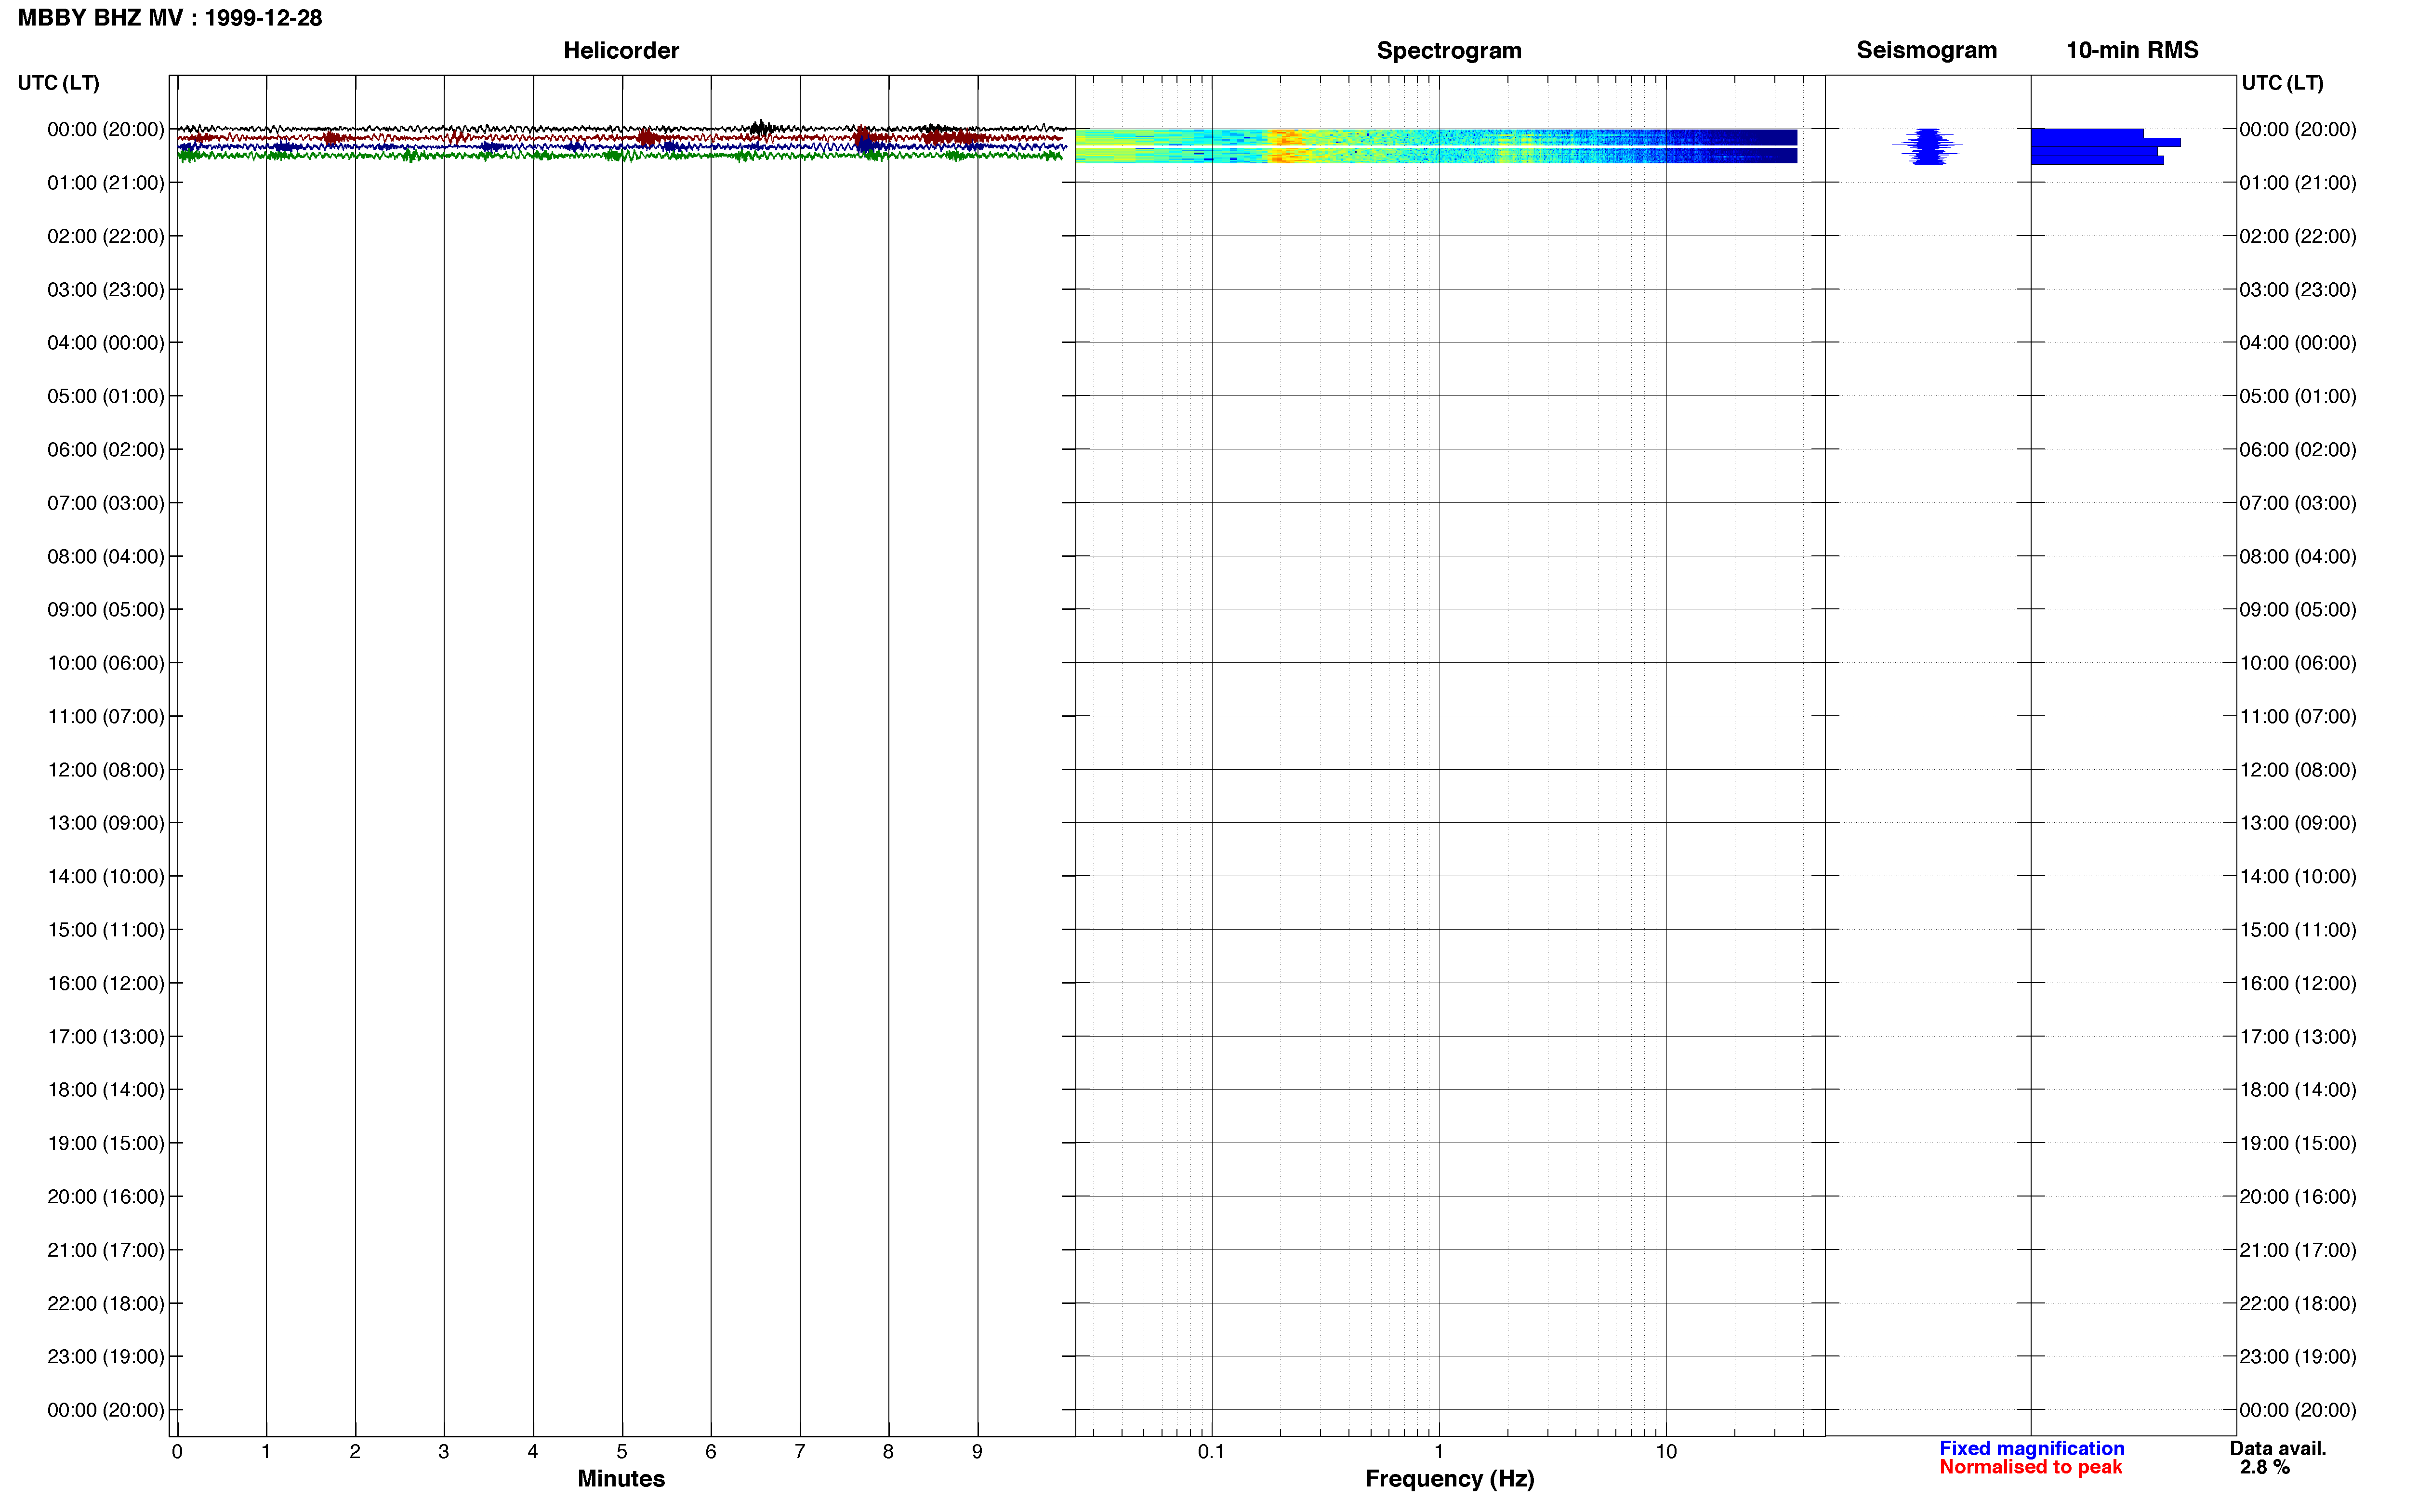
Task: Click the left '12:00 (08:00)' time label
Action: pos(106,770)
